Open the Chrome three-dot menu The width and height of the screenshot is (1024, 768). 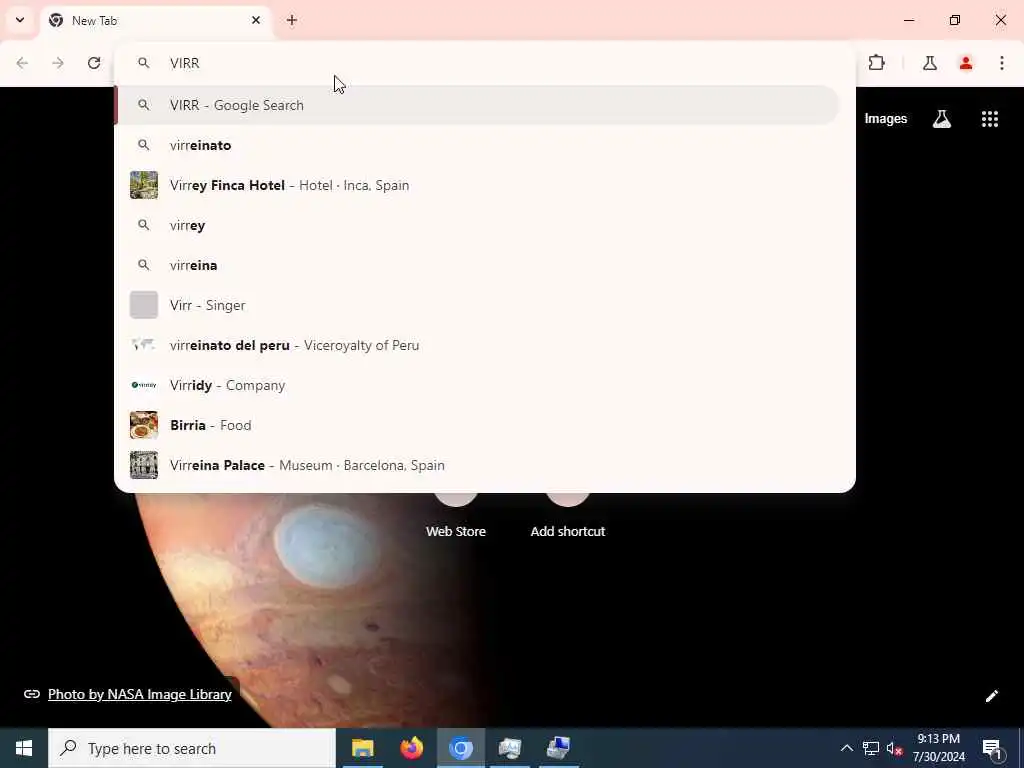[1002, 63]
